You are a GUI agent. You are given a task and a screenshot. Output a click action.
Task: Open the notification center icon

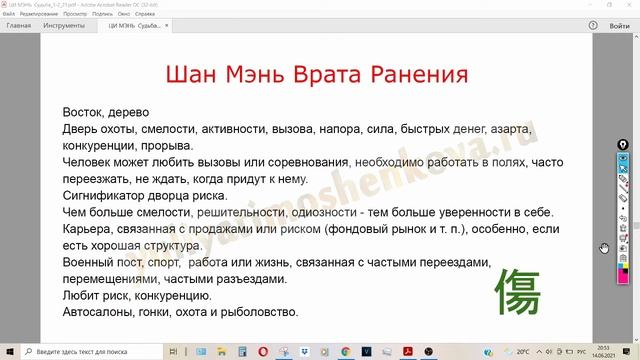pyautogui.click(x=627, y=351)
